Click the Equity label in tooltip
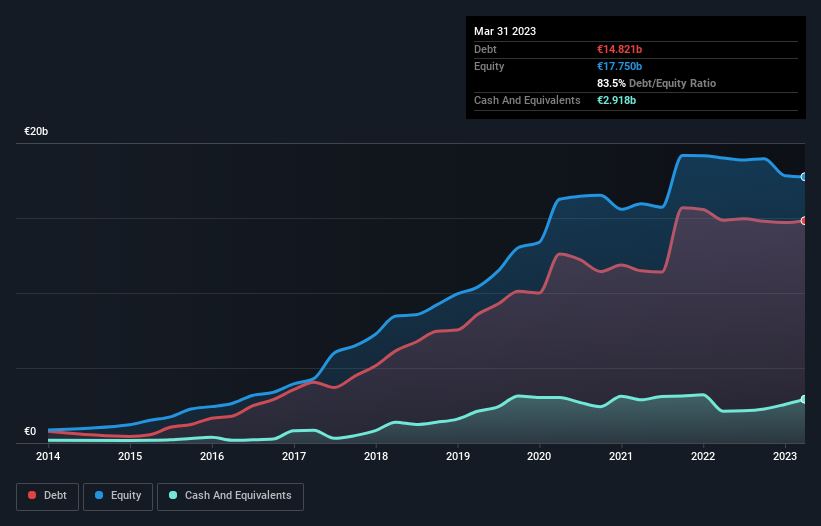 point(489,66)
